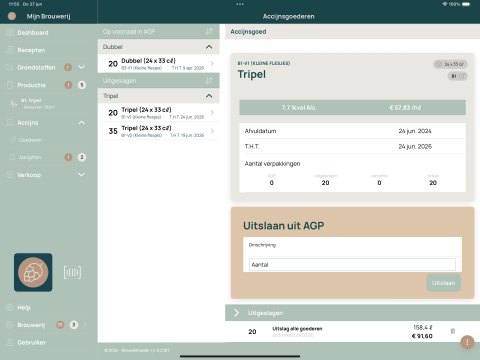Click the Productie orange alert badge
This screenshot has width=480, height=360.
[x=68, y=85]
